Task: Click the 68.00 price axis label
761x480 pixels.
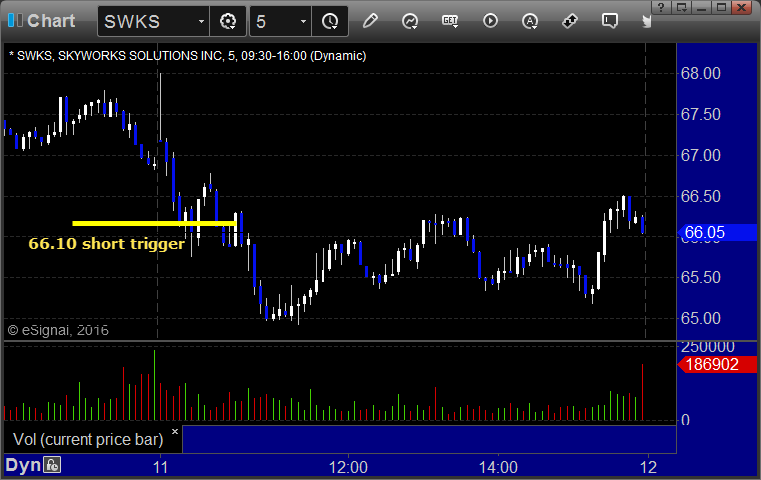Action: point(700,73)
